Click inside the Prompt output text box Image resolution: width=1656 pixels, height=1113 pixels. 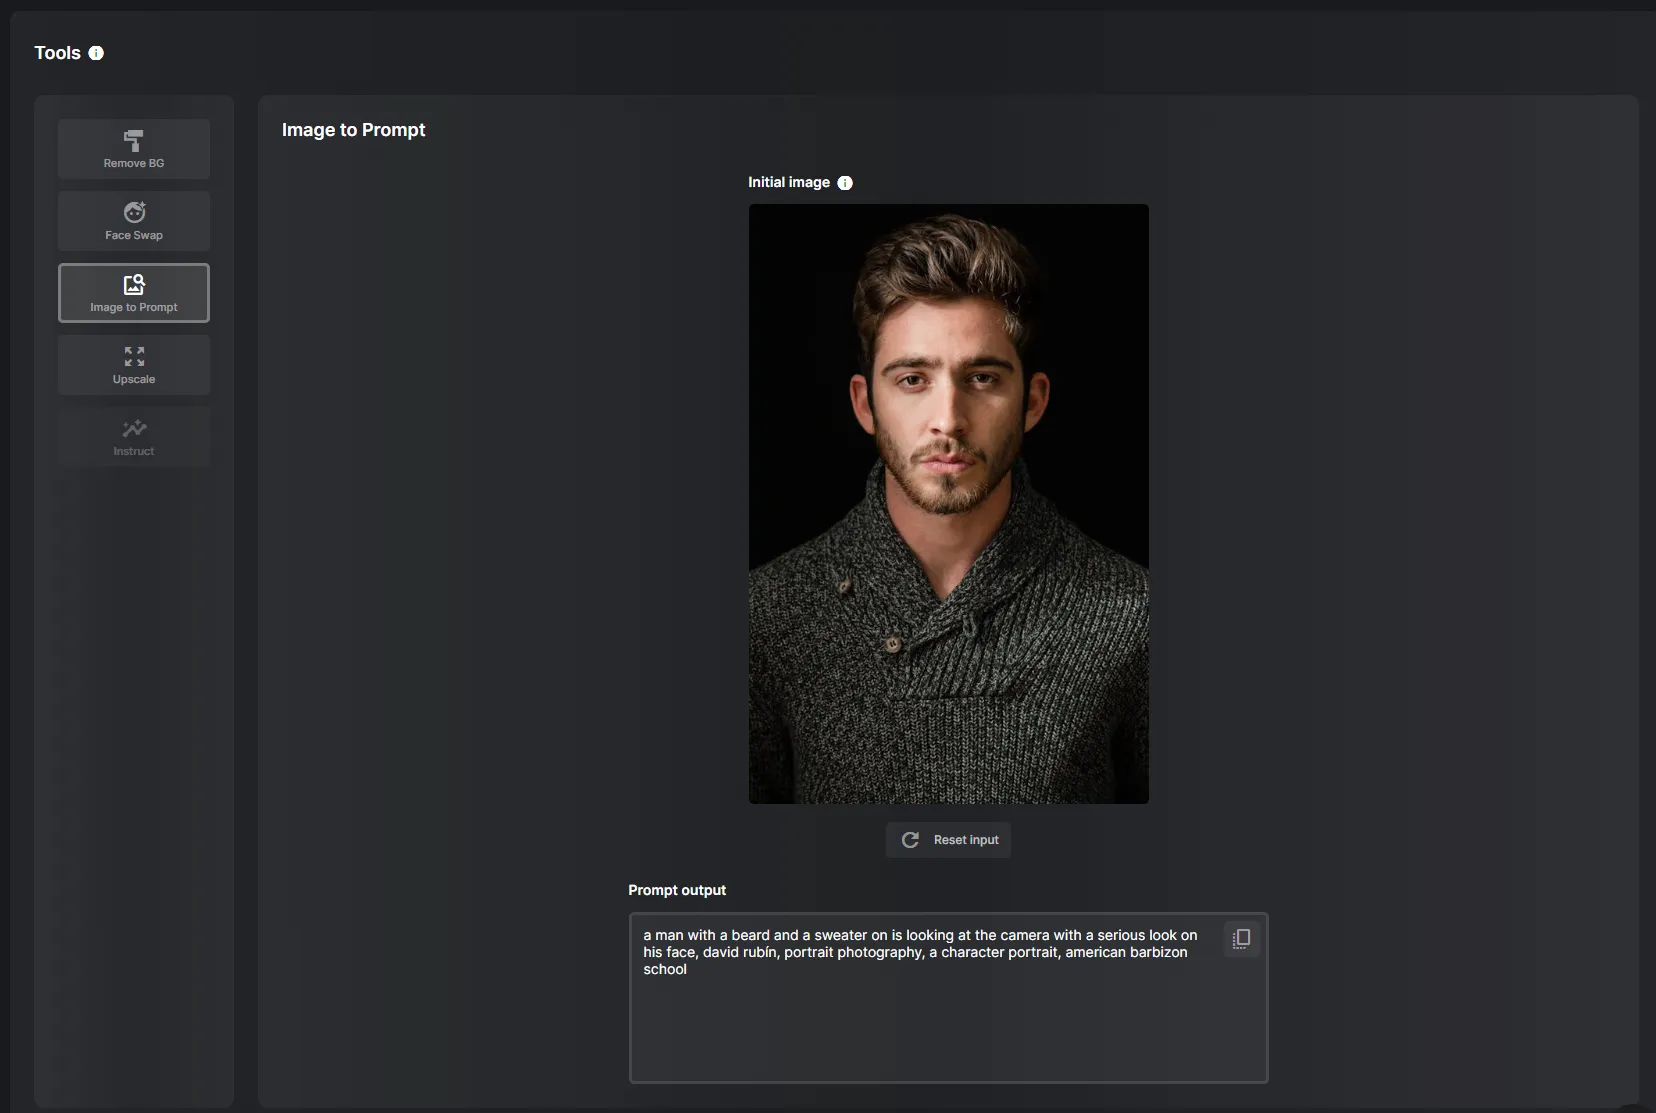pyautogui.click(x=948, y=998)
